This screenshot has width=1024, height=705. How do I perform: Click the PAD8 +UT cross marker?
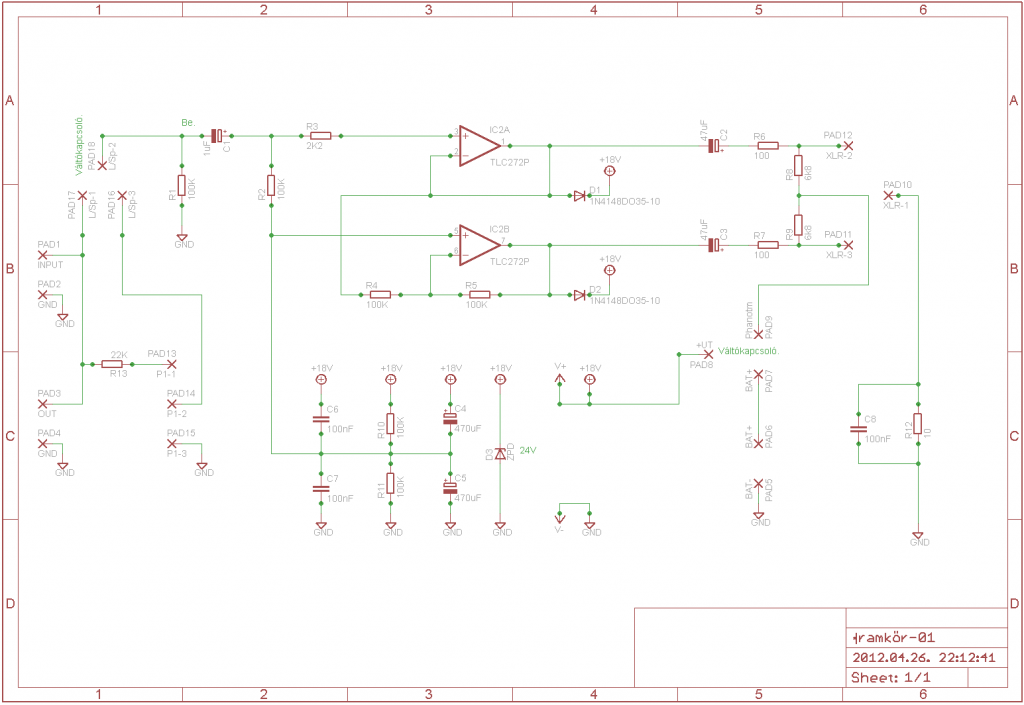click(709, 354)
